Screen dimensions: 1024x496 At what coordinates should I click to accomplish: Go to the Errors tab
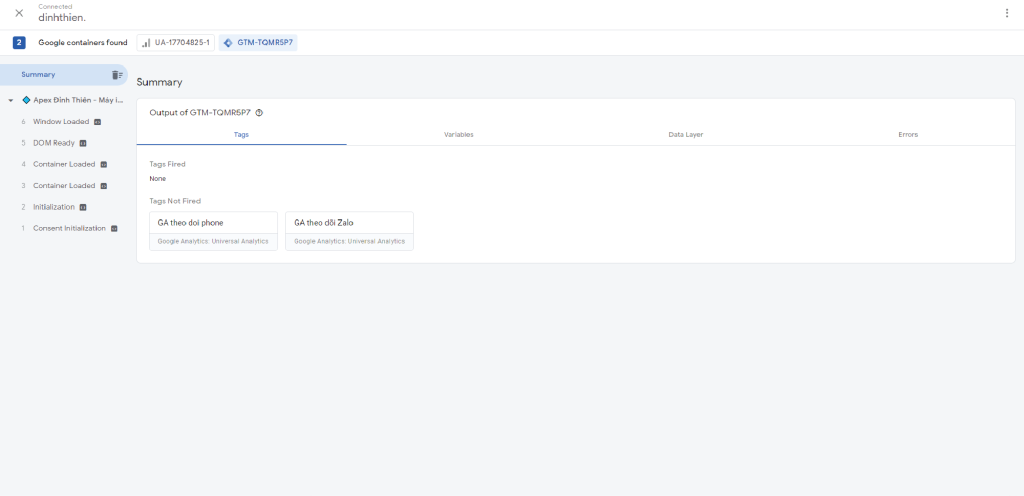pos(908,134)
